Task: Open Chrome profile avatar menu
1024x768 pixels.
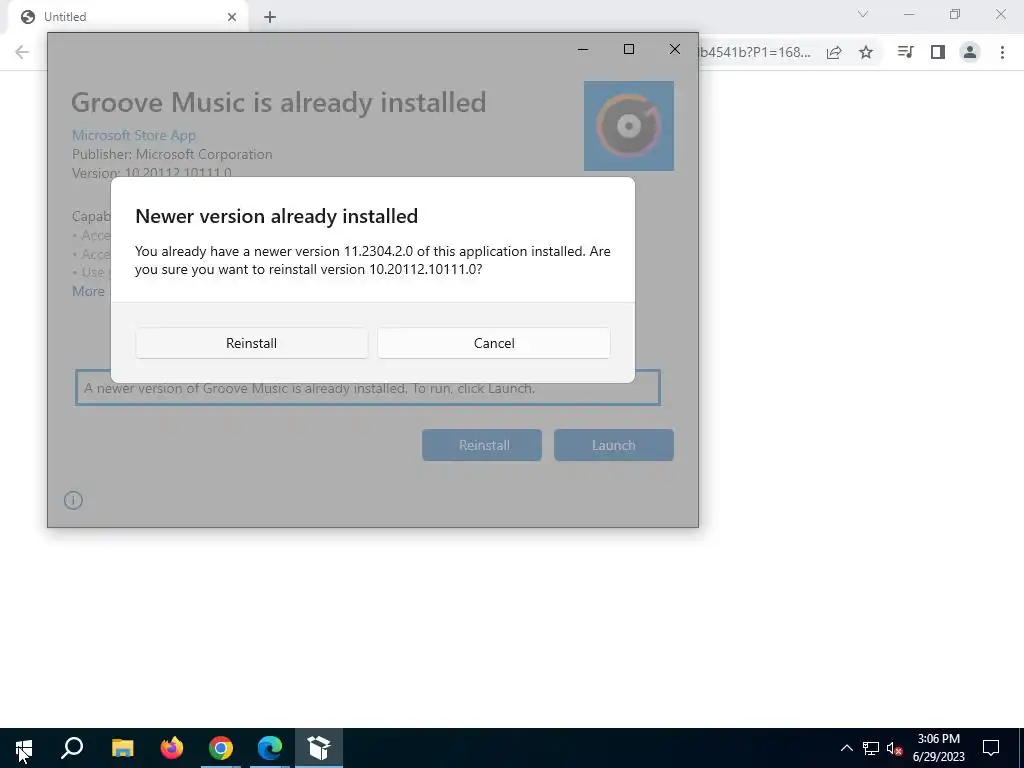Action: [970, 52]
